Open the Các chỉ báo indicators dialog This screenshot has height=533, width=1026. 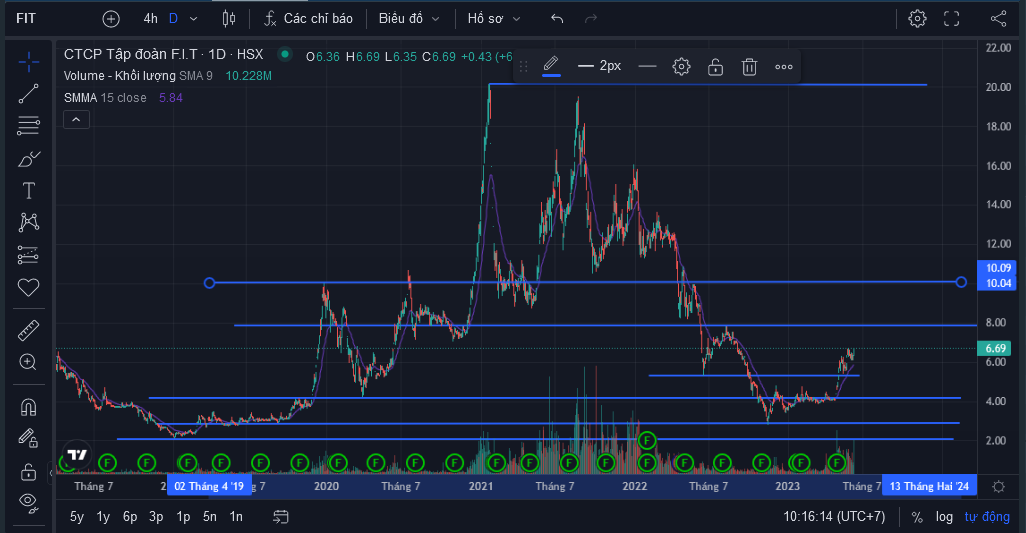pos(308,19)
